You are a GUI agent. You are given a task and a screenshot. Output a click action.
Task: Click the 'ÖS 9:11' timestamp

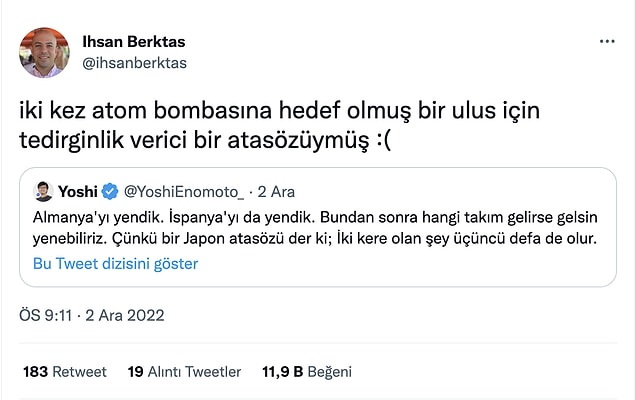(42, 315)
